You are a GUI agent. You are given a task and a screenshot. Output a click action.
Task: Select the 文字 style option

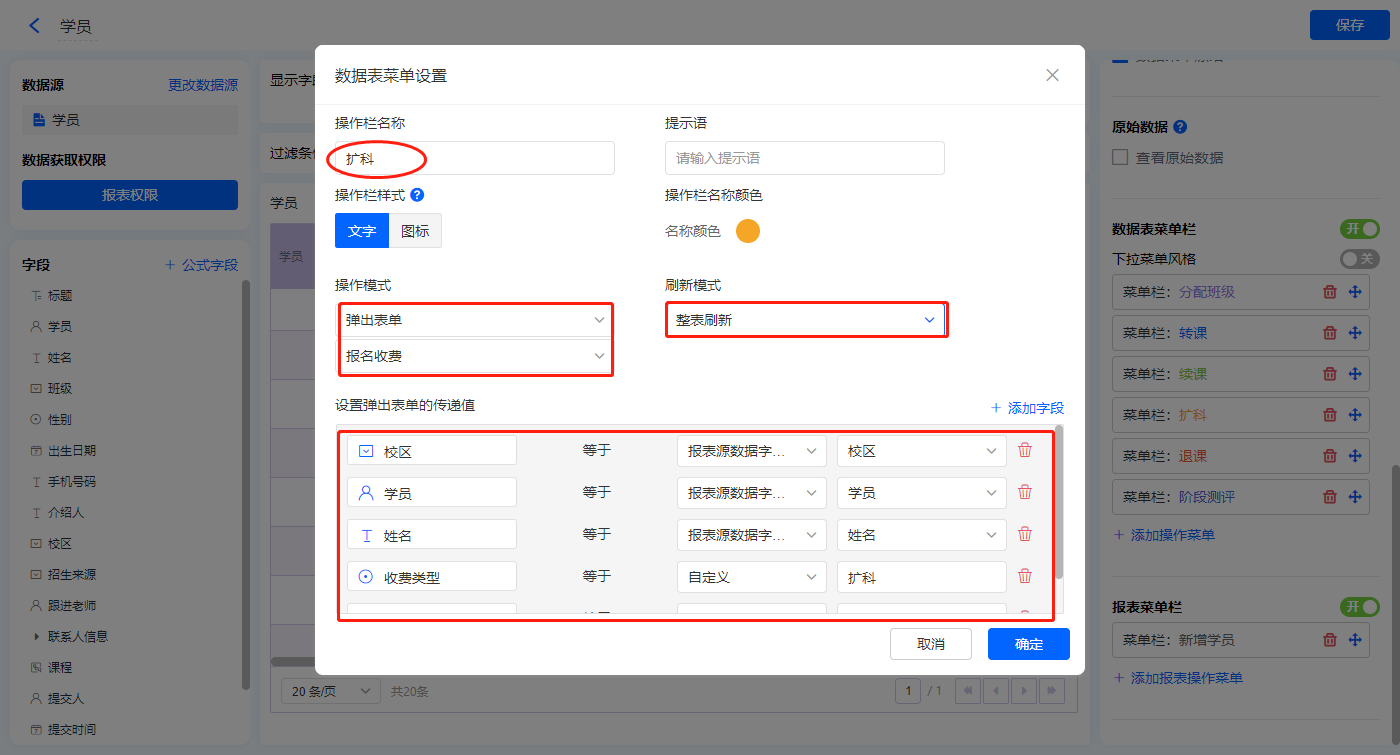[362, 231]
